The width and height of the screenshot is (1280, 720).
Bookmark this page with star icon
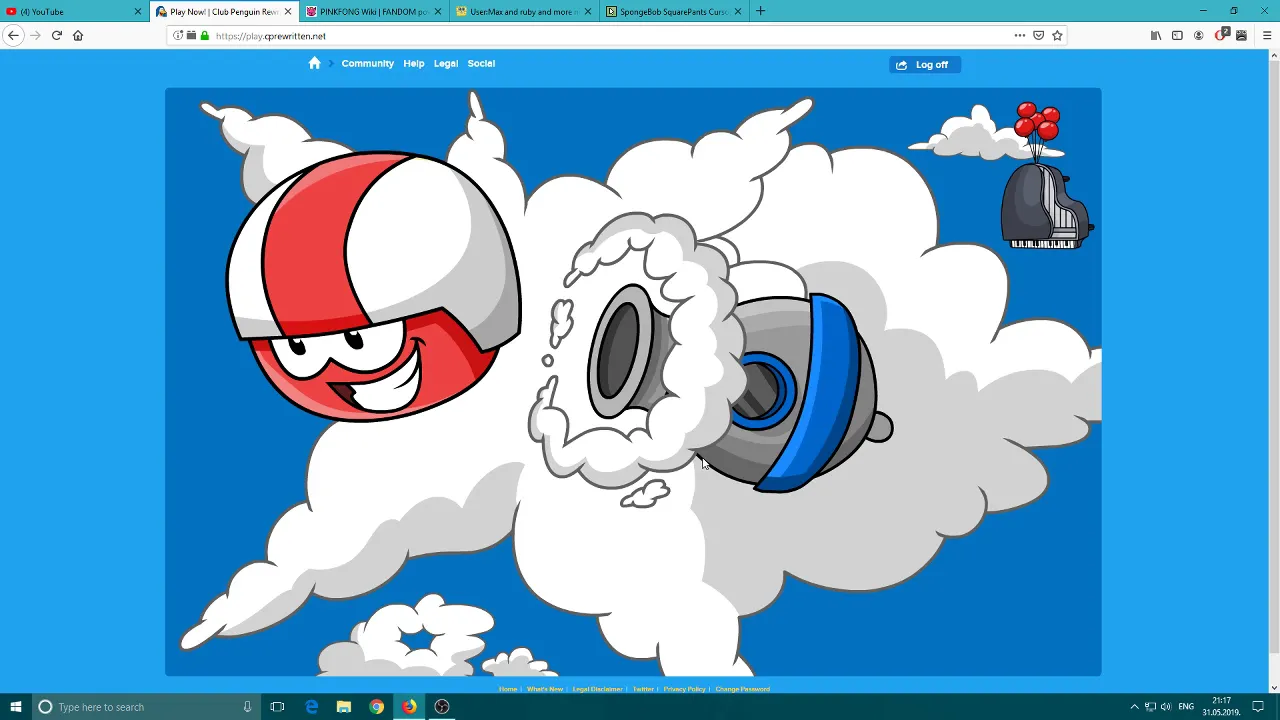pyautogui.click(x=1057, y=35)
